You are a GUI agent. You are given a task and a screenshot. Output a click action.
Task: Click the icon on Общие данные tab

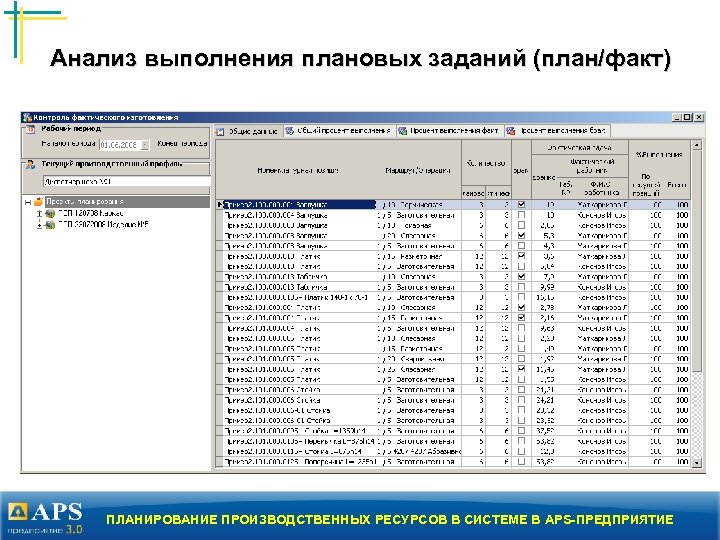pyautogui.click(x=220, y=132)
